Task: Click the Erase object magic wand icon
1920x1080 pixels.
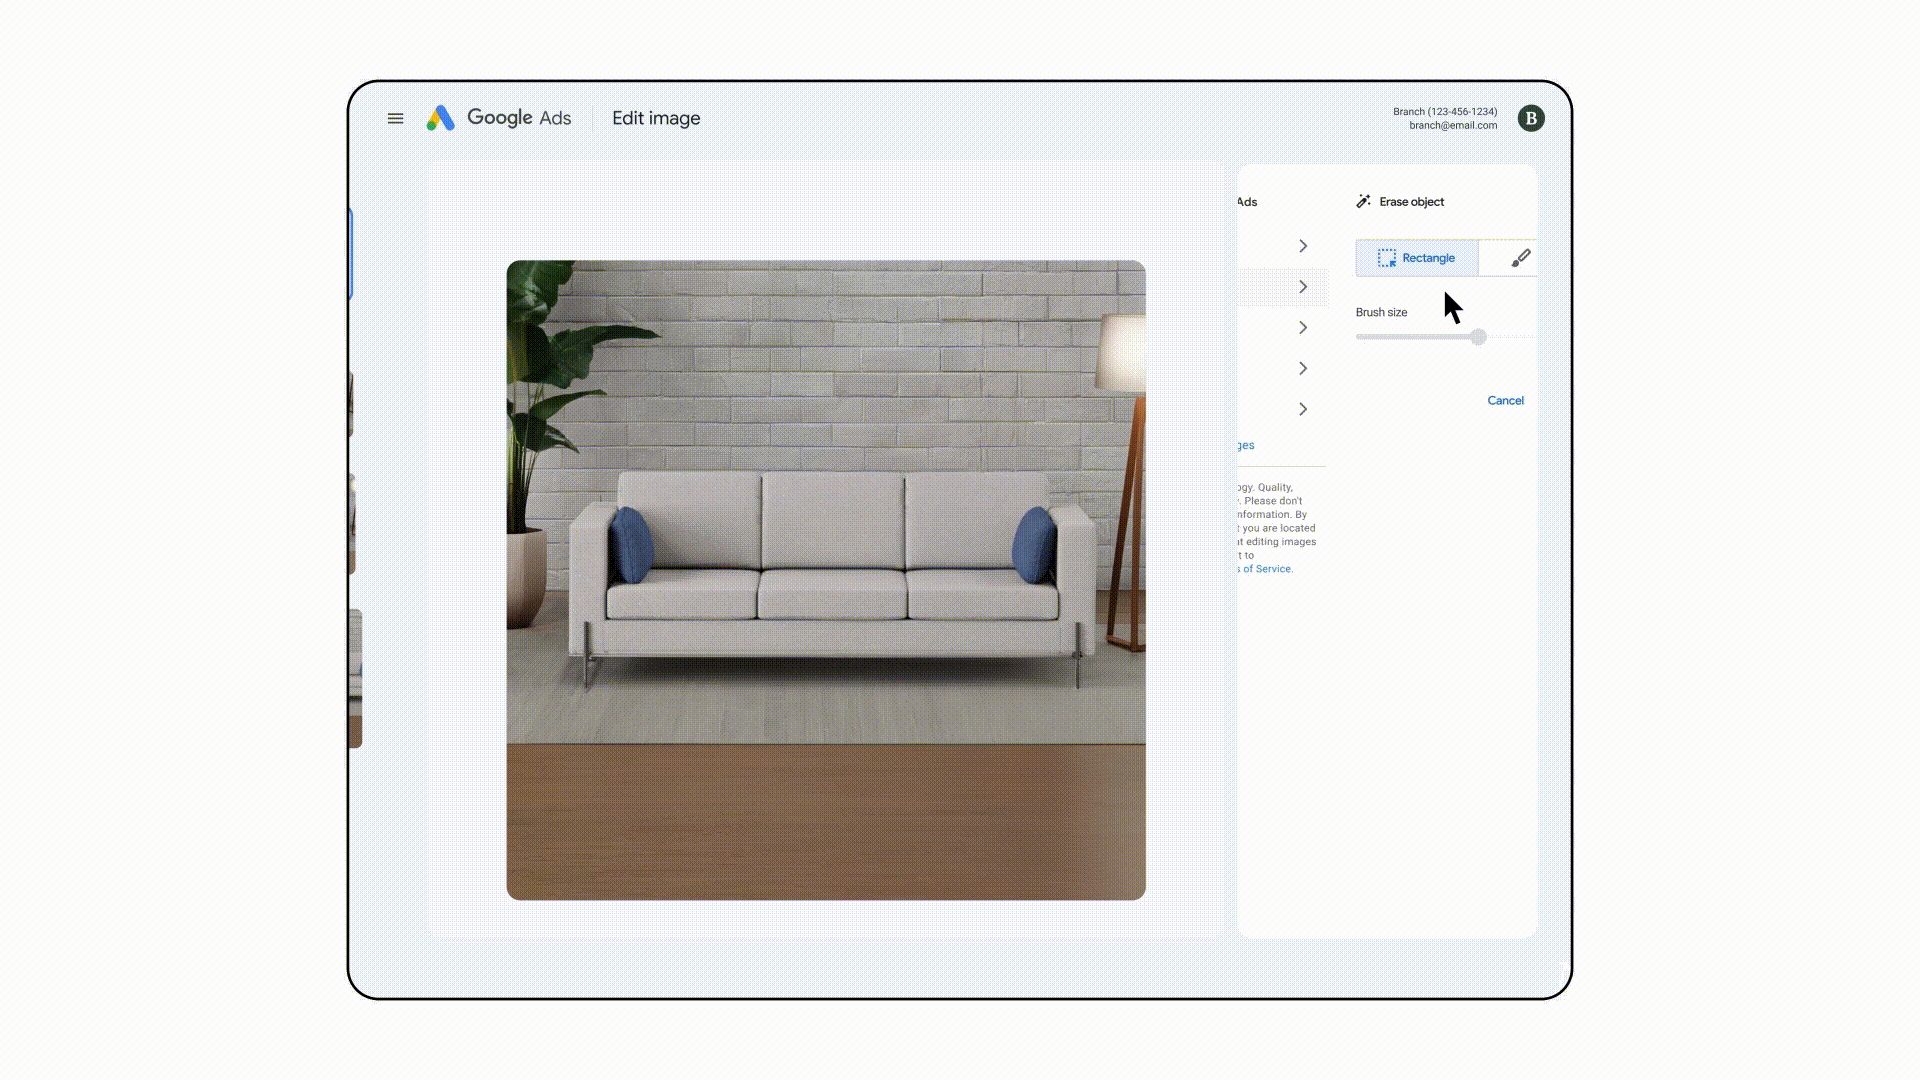Action: pyautogui.click(x=1363, y=202)
